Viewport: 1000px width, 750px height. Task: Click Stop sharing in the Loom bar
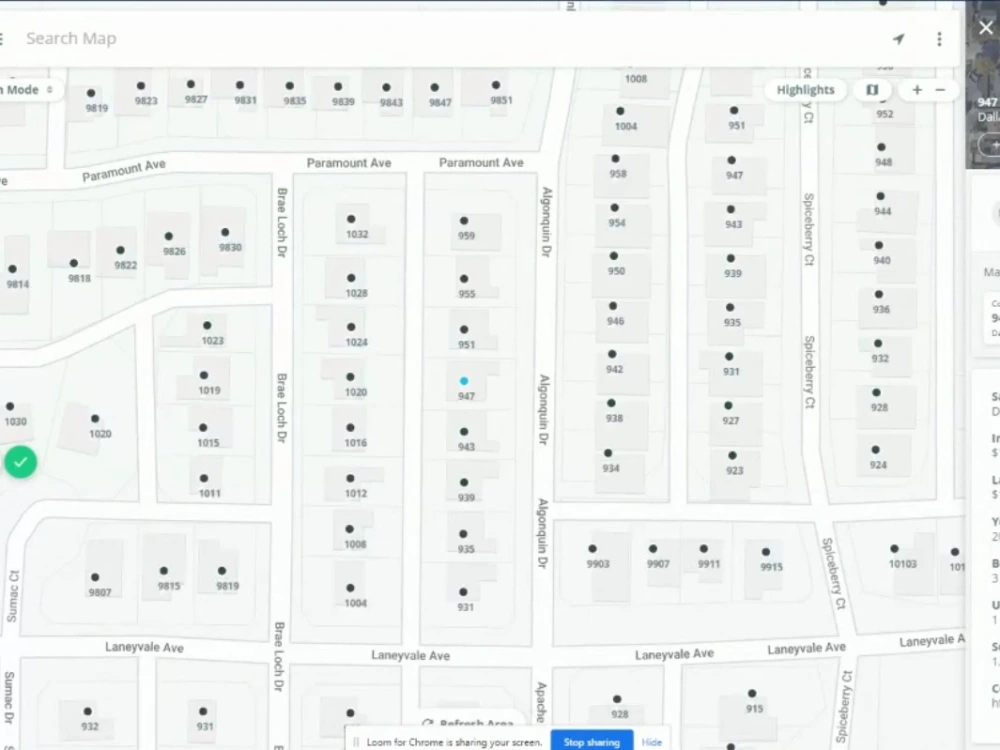pyautogui.click(x=592, y=742)
